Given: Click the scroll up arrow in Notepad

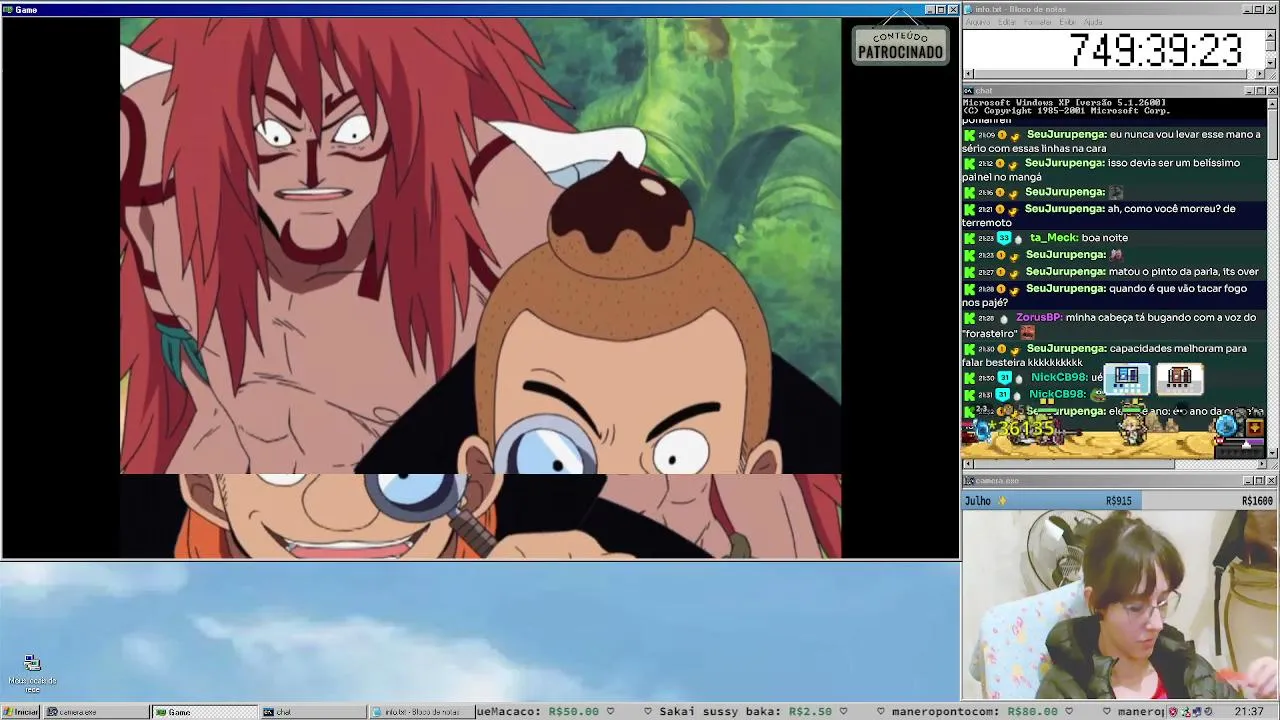Looking at the screenshot, I should [x=1271, y=35].
